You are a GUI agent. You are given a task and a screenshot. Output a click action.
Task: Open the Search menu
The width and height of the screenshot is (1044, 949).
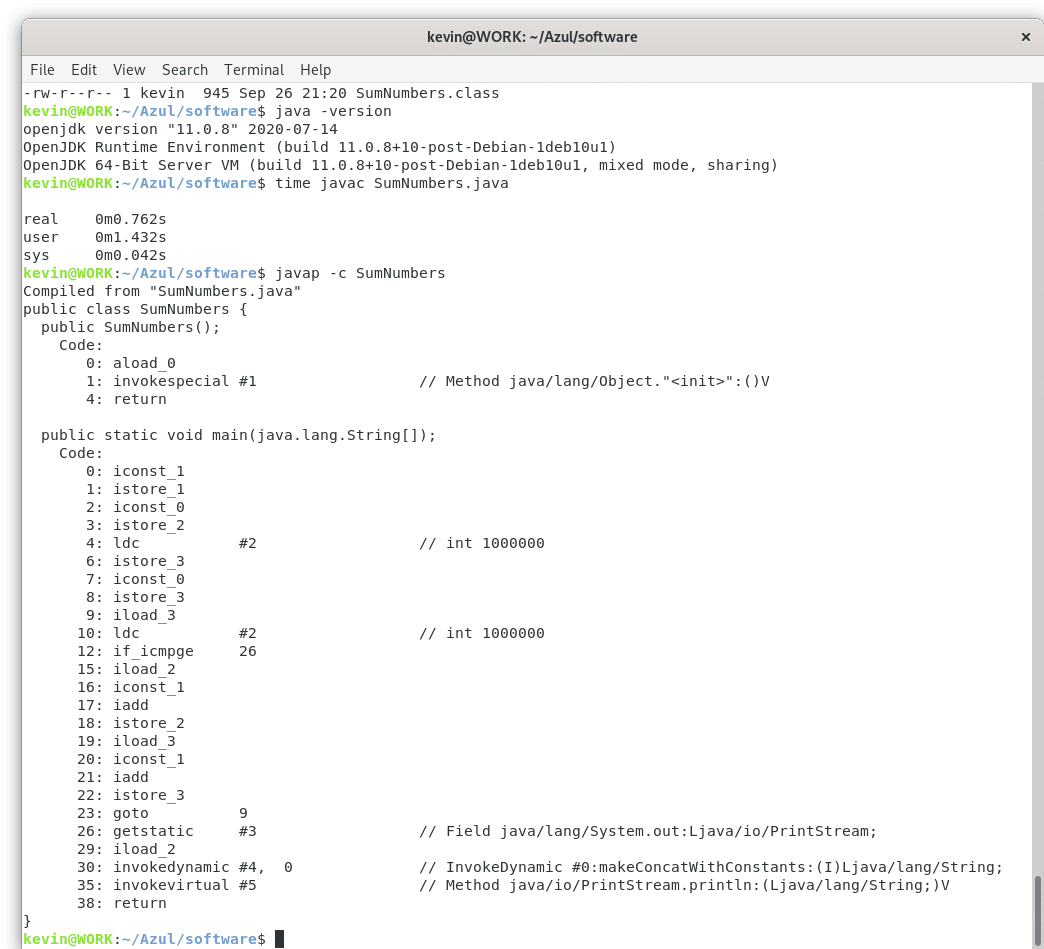[x=184, y=70]
